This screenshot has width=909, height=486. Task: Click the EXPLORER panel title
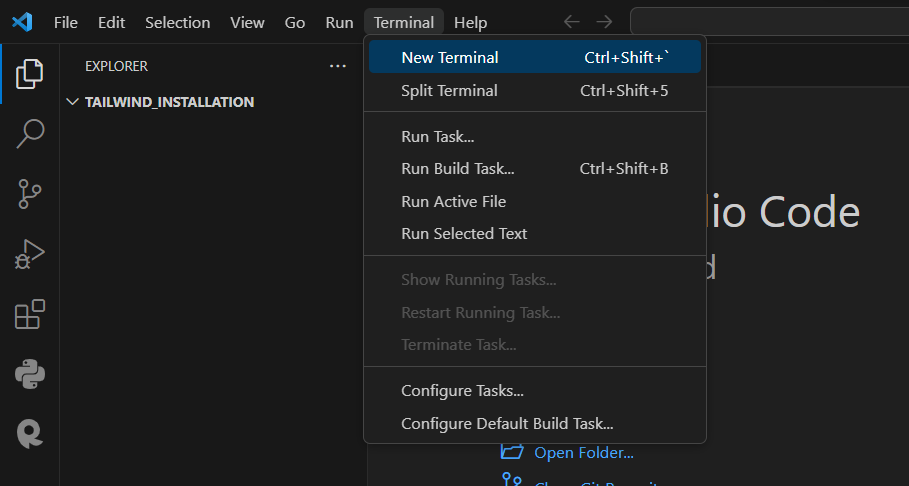[x=117, y=66]
